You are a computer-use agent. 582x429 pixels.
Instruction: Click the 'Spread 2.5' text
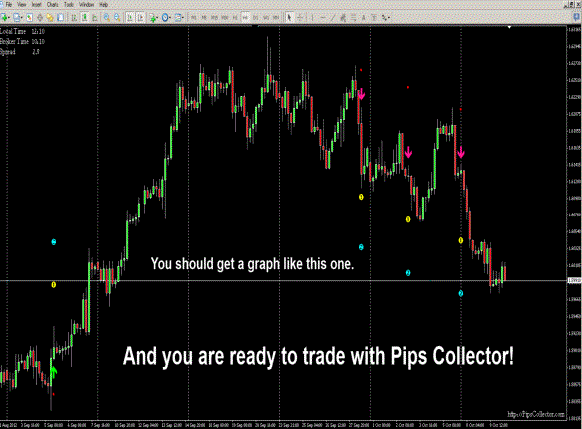20,52
